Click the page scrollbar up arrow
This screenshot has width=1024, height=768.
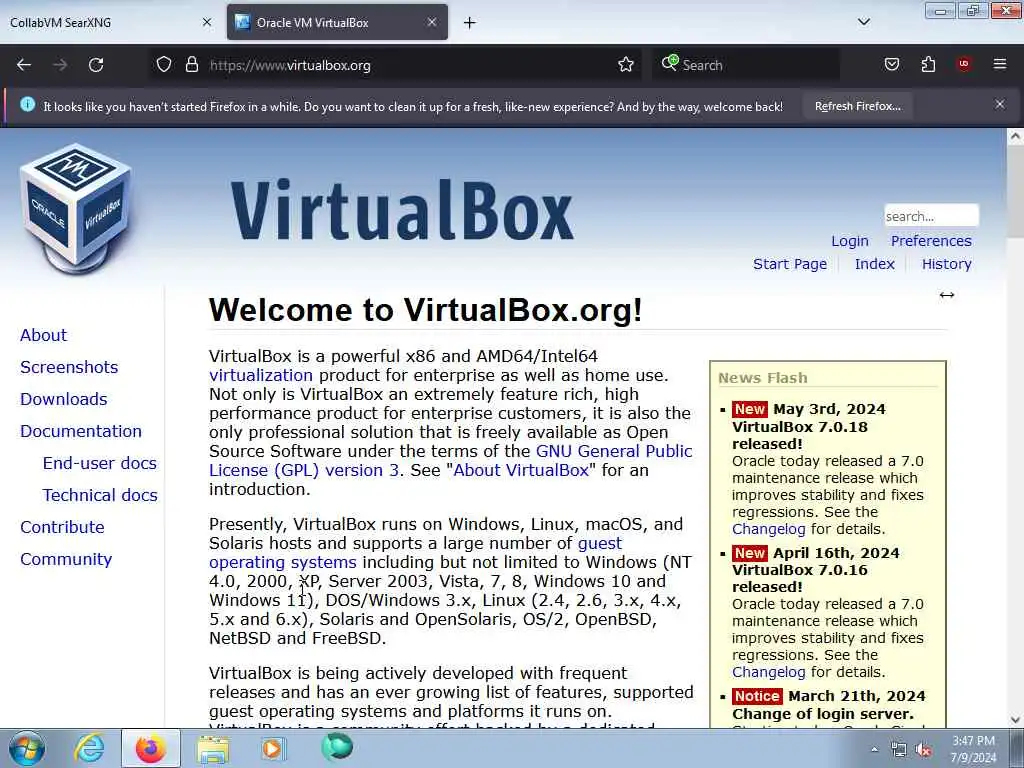click(1015, 136)
